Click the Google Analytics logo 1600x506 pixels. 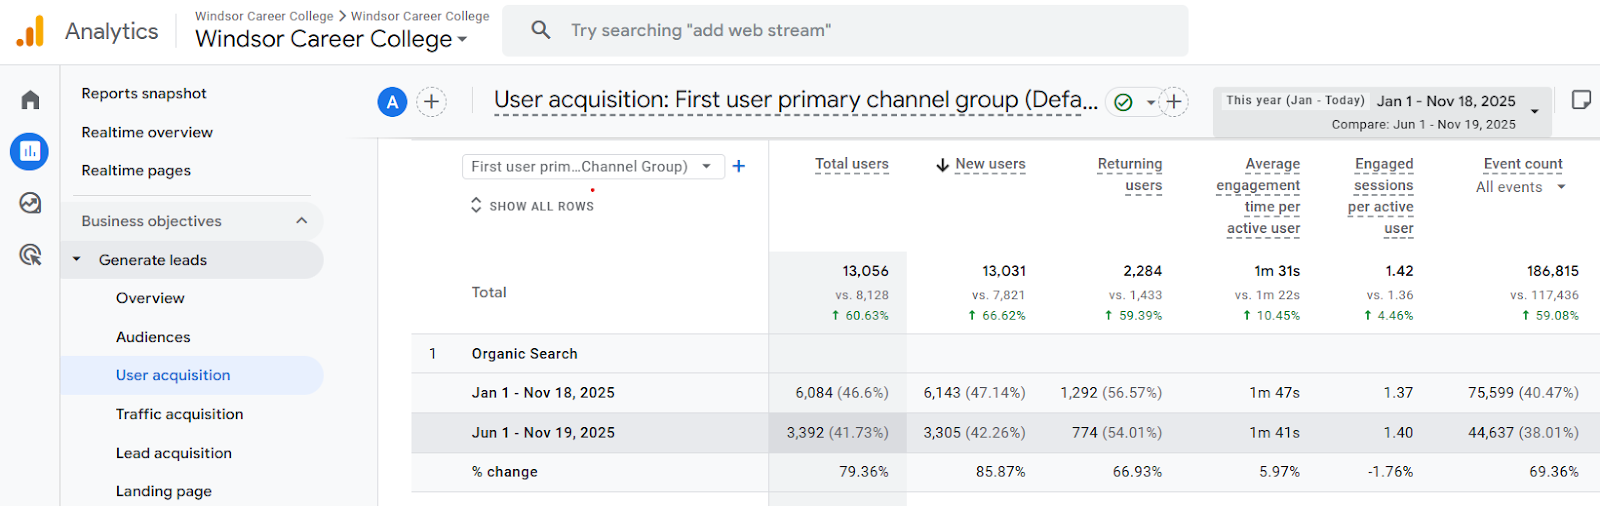(31, 32)
